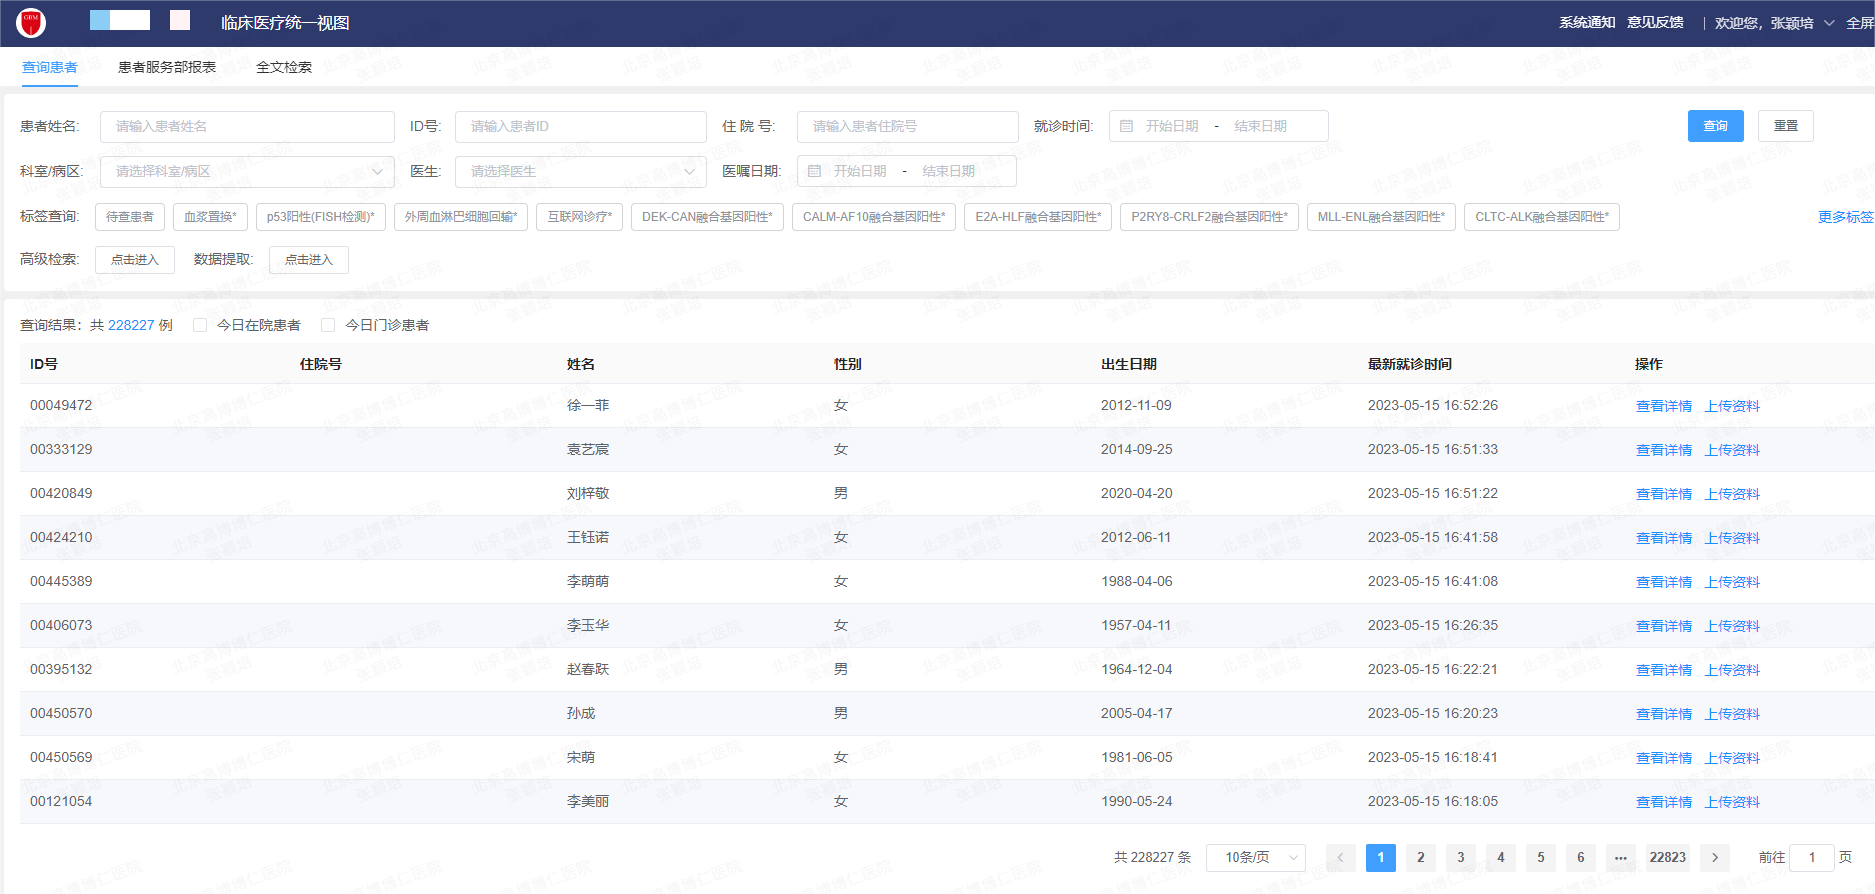Click the red hospital logo icon
The height and width of the screenshot is (894, 1875).
click(31, 22)
